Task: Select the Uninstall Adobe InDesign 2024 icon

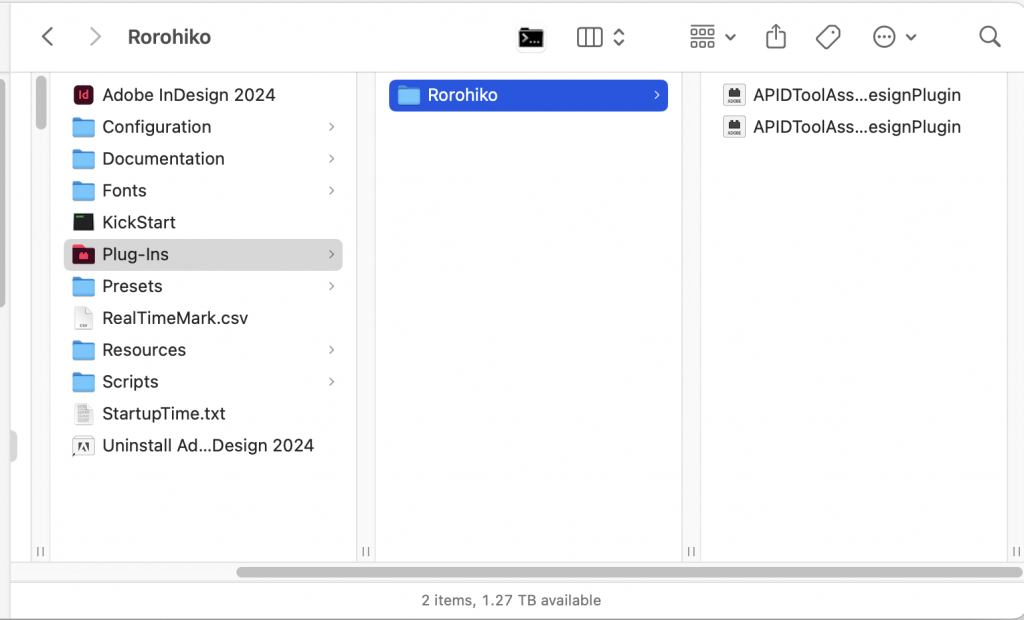Action: coord(85,445)
